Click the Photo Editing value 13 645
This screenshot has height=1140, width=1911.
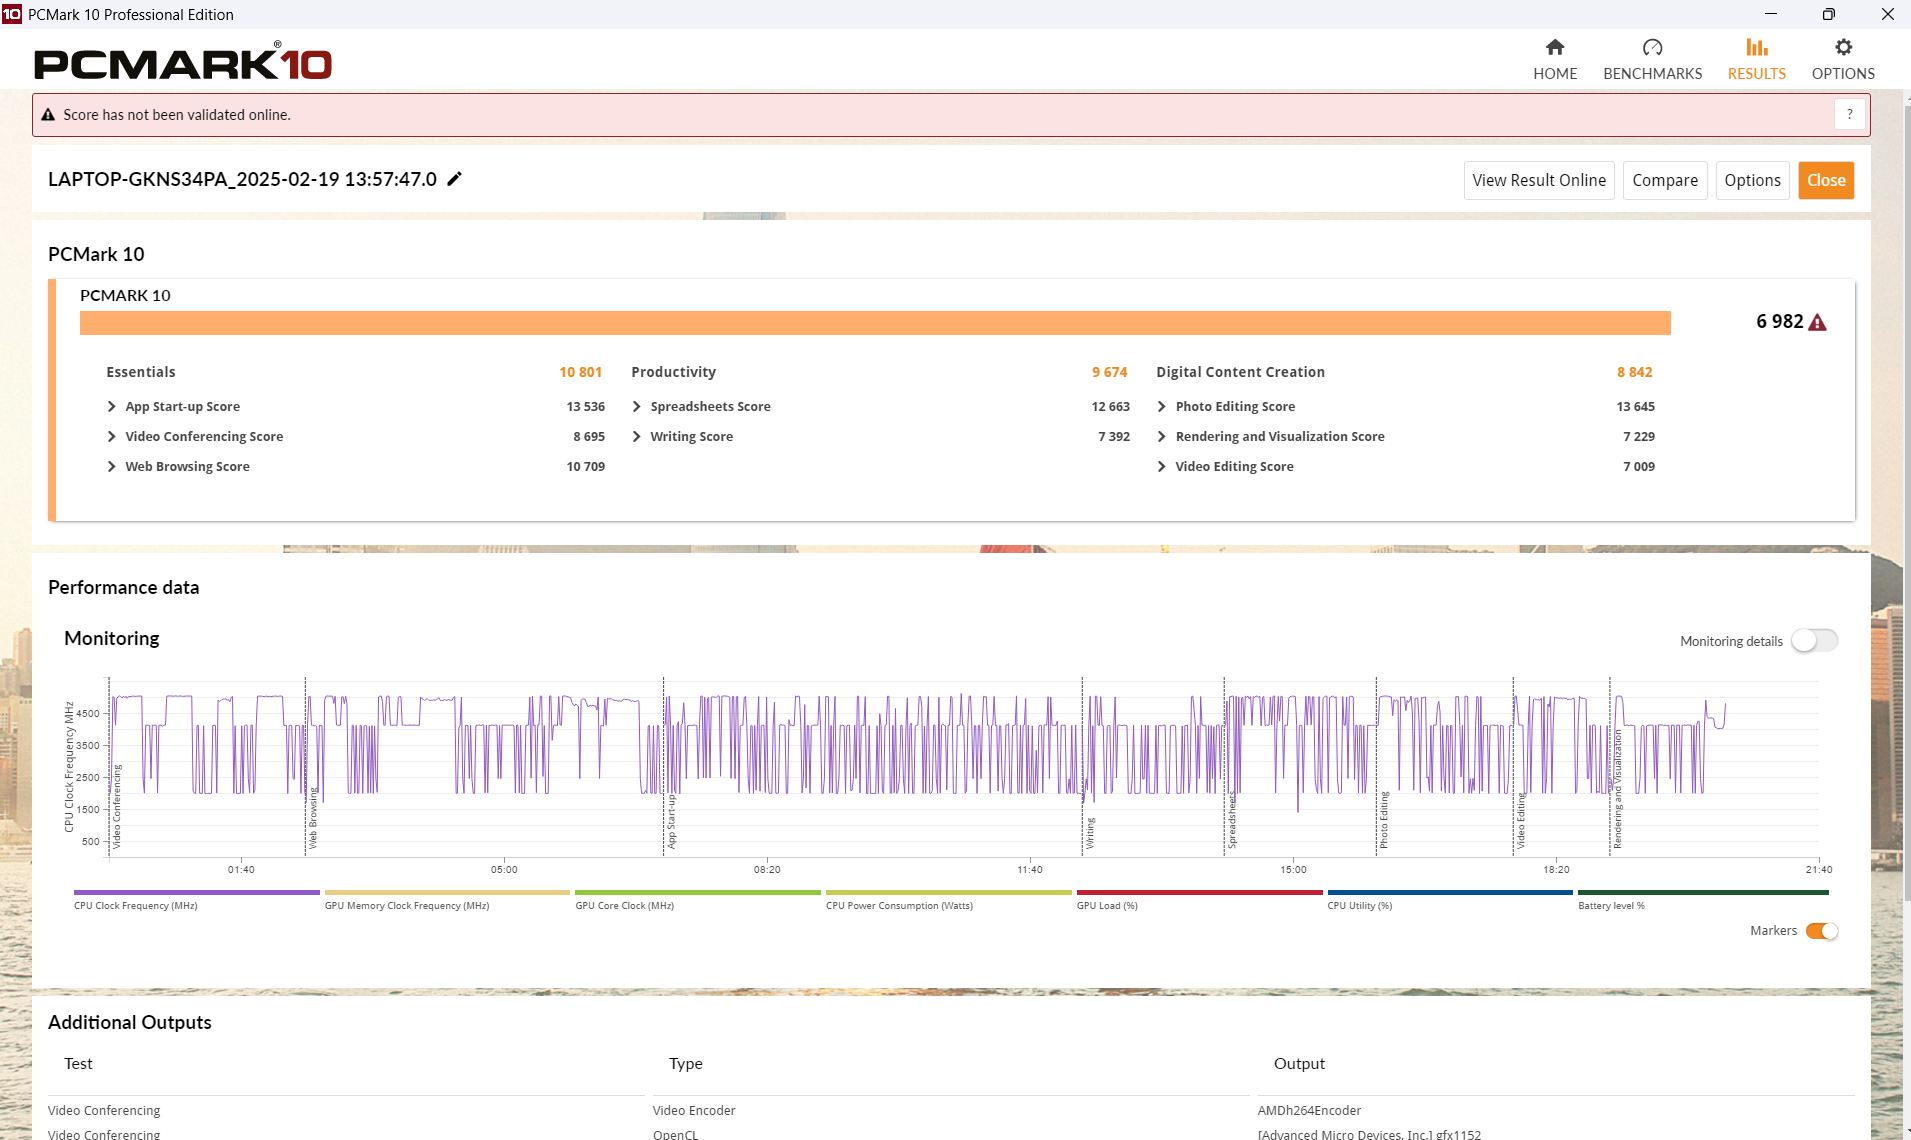click(1635, 407)
